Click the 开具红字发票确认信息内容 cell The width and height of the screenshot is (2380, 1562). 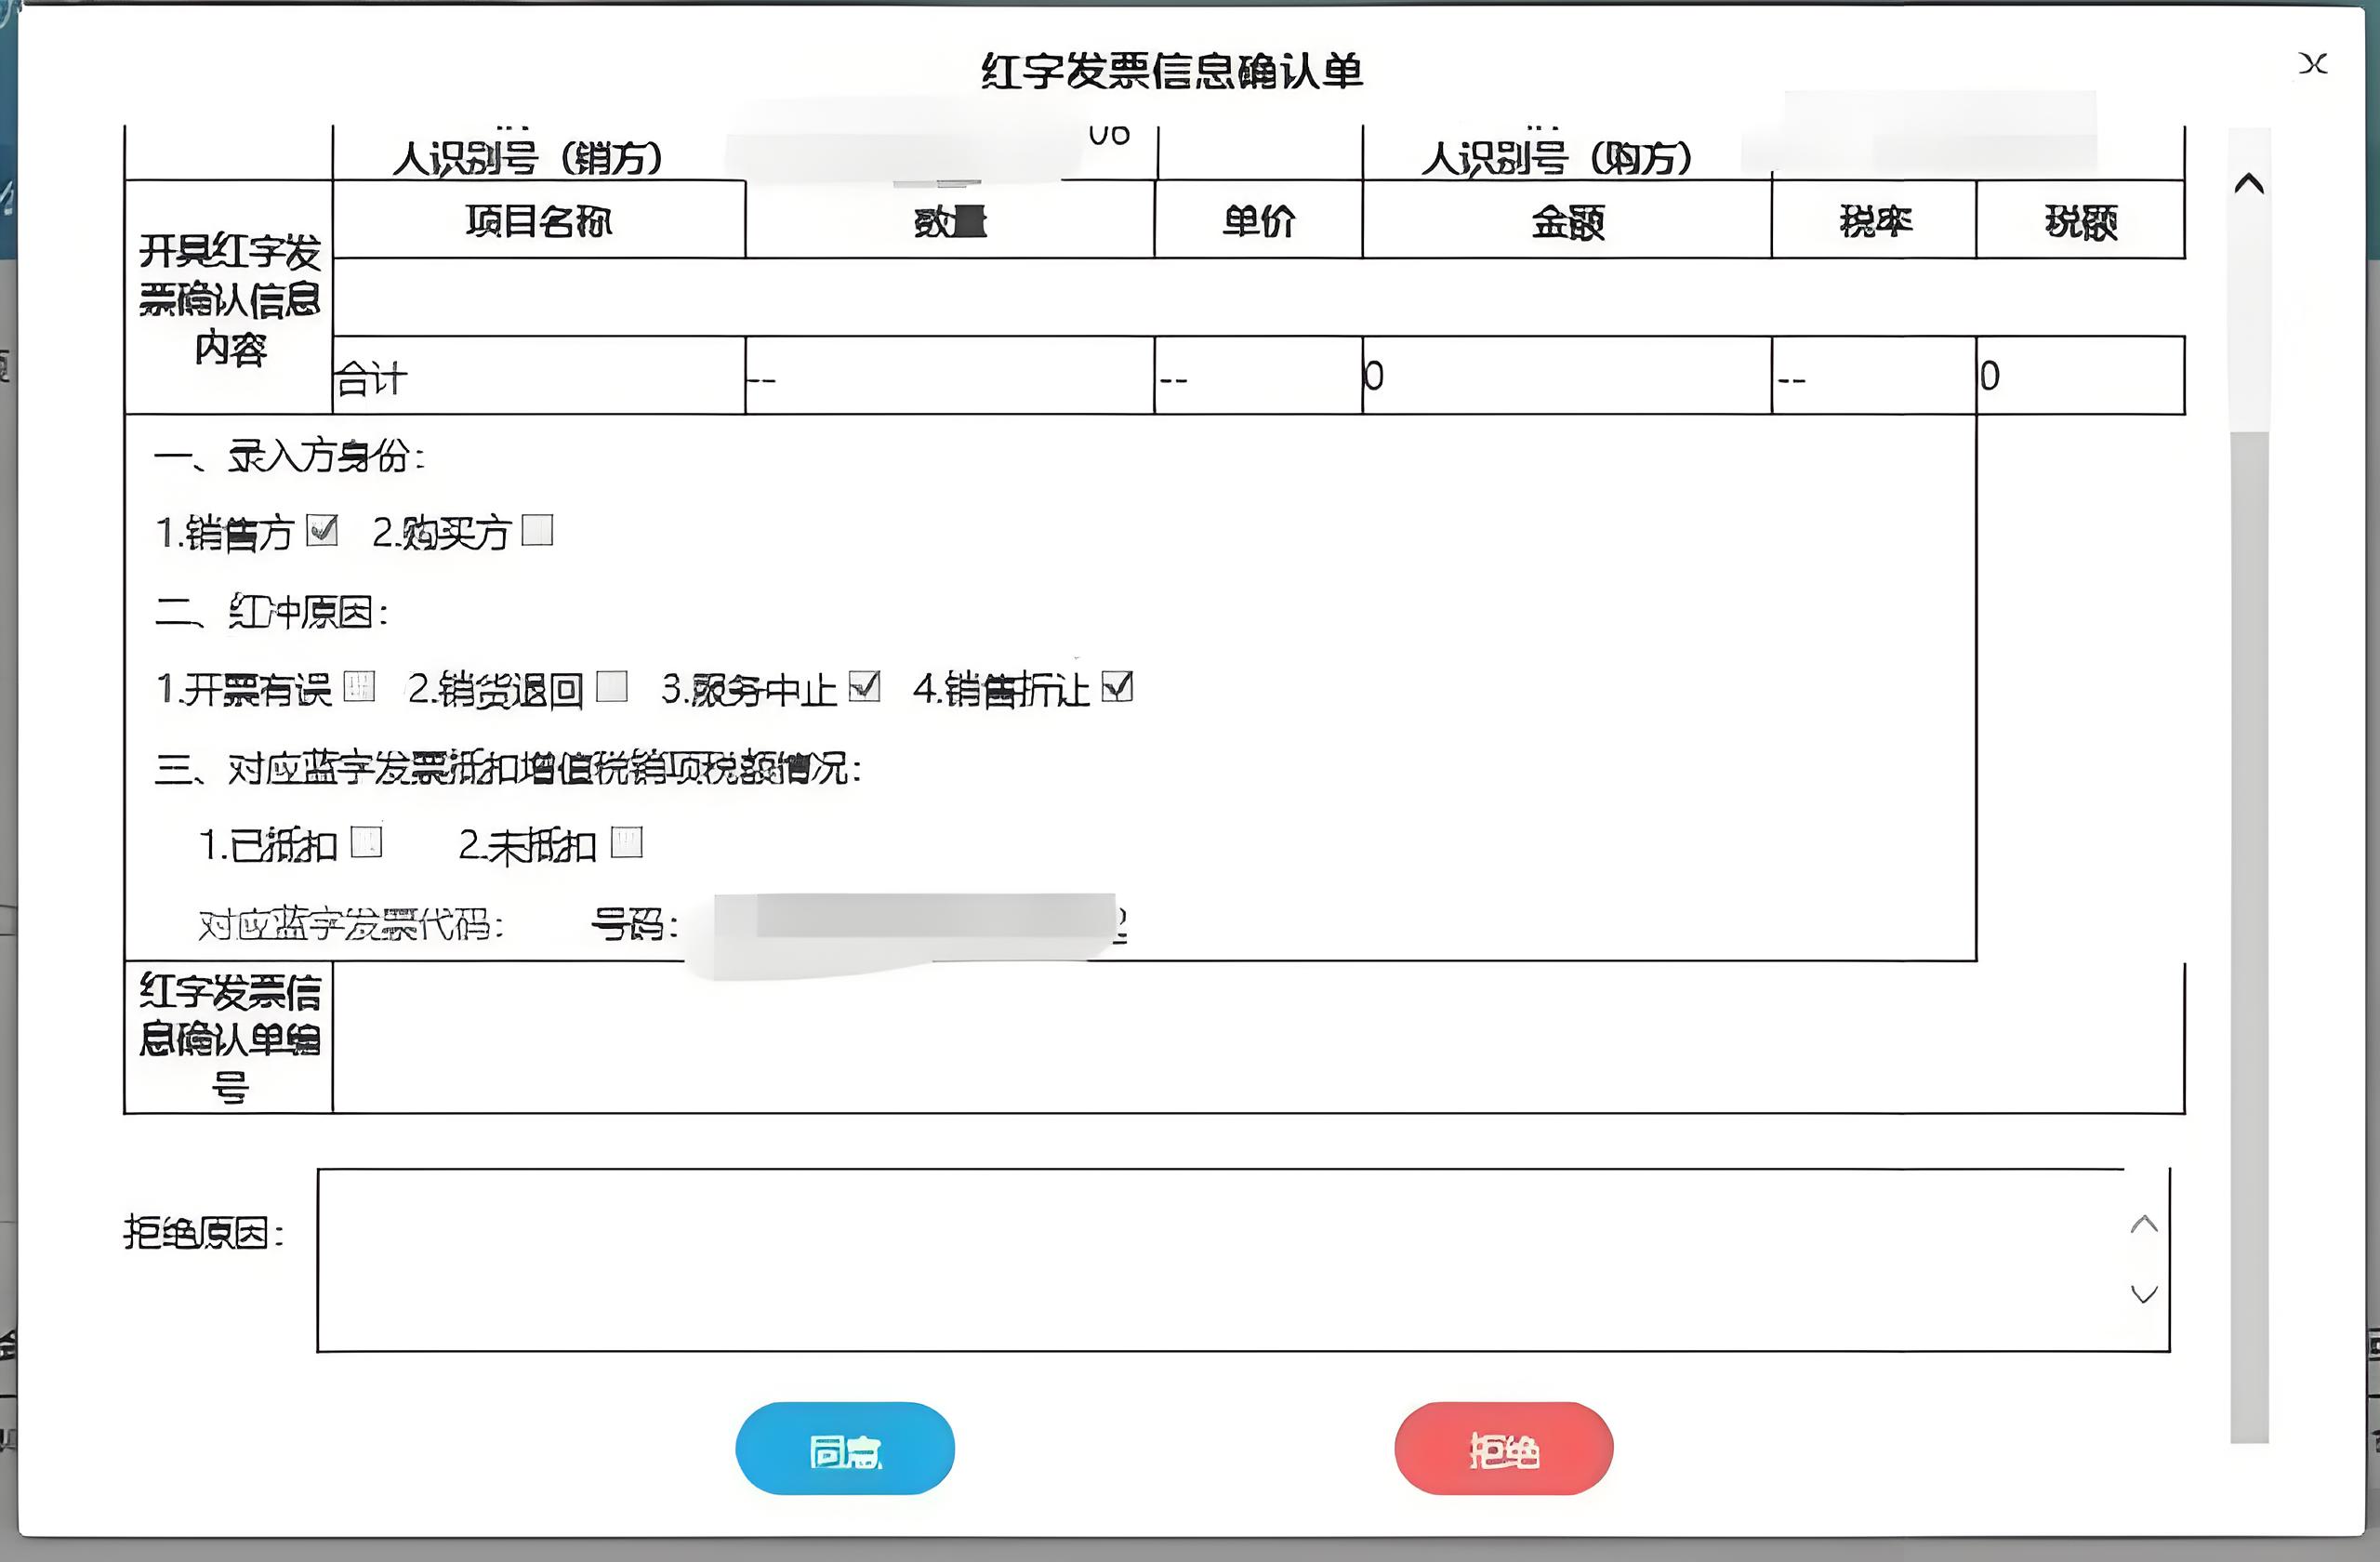[x=229, y=298]
